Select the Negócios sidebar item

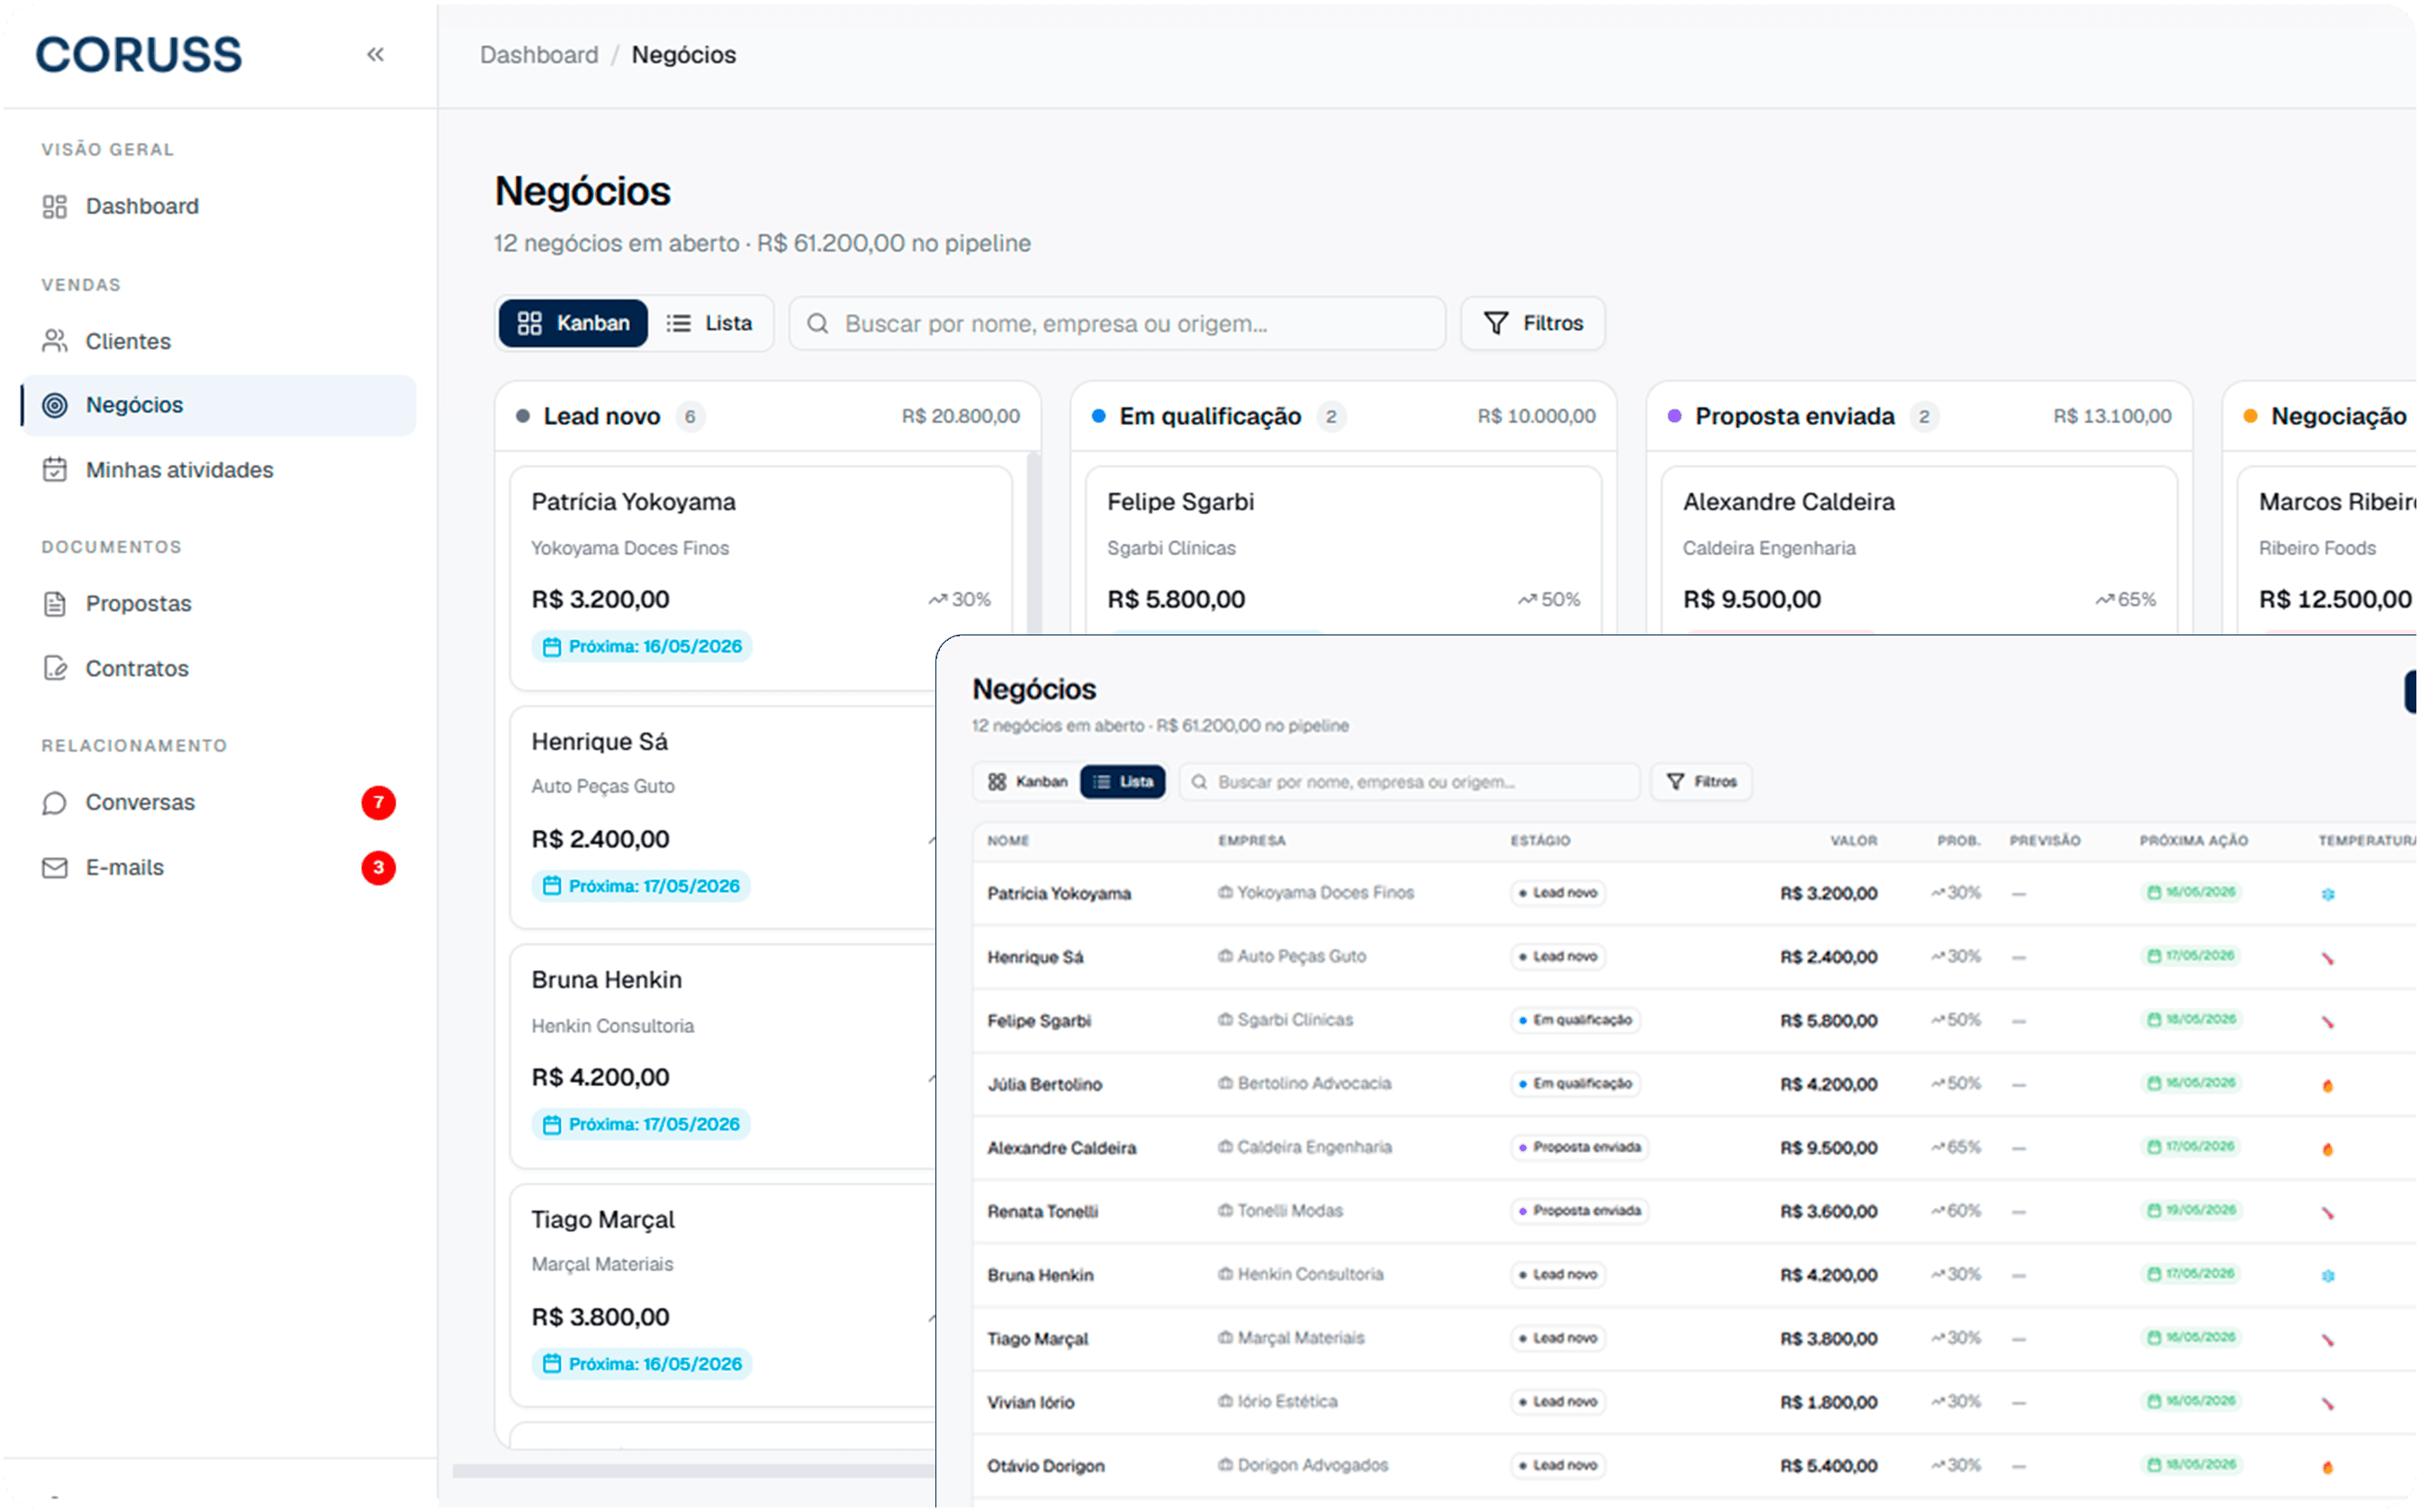pyautogui.click(x=219, y=405)
